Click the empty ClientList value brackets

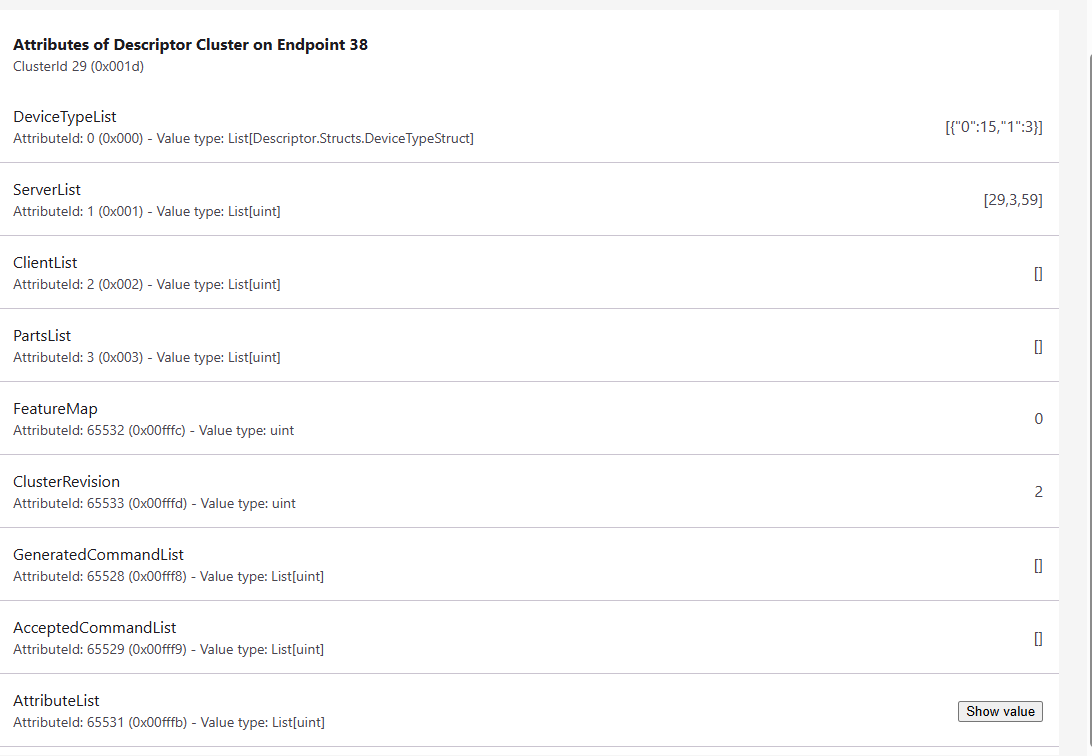1038,273
